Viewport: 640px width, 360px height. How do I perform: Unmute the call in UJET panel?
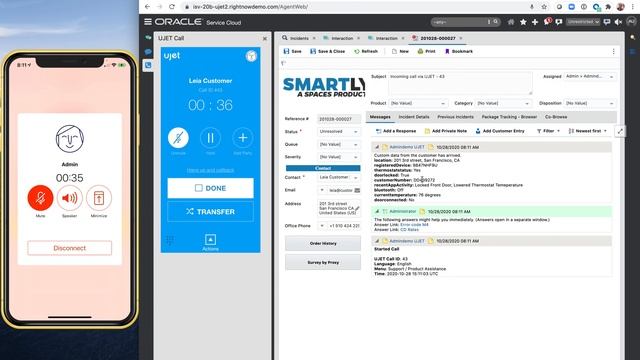[178, 138]
